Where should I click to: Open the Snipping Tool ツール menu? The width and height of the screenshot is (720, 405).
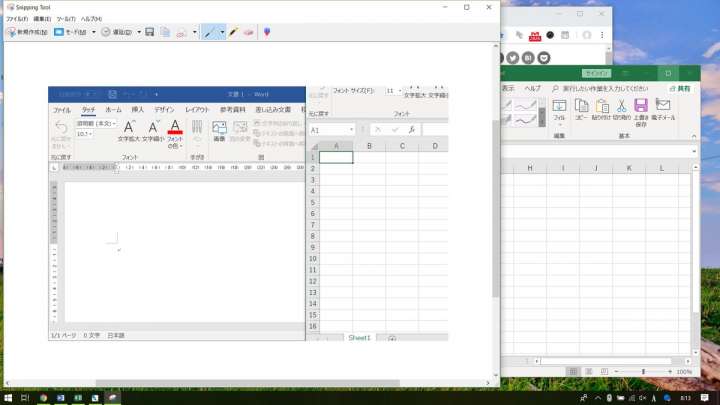[x=66, y=19]
